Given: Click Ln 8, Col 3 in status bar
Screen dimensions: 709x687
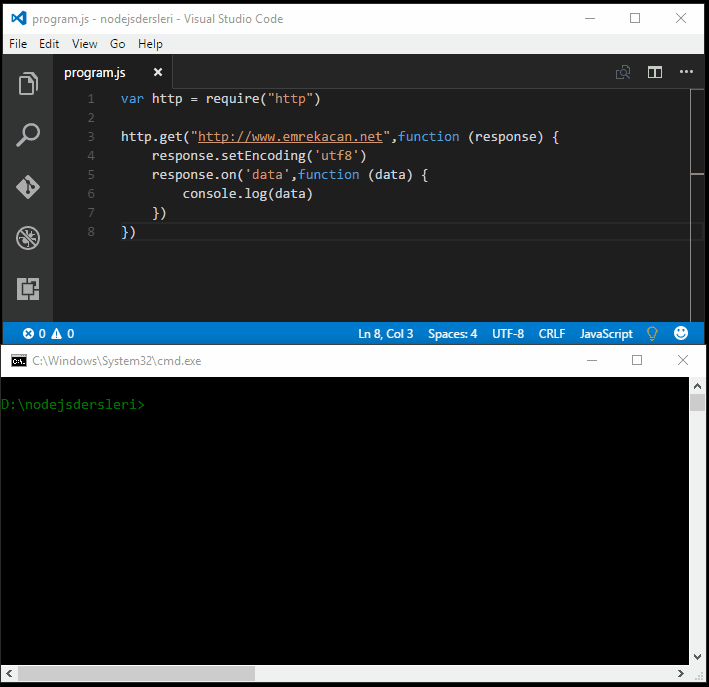Looking at the screenshot, I should point(386,334).
